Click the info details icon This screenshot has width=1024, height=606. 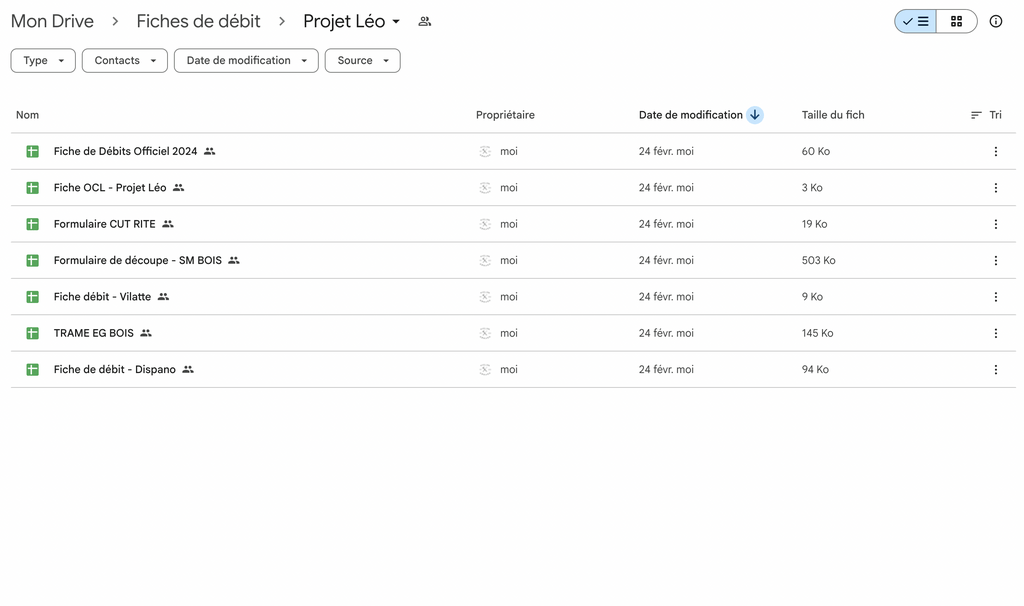(x=995, y=21)
